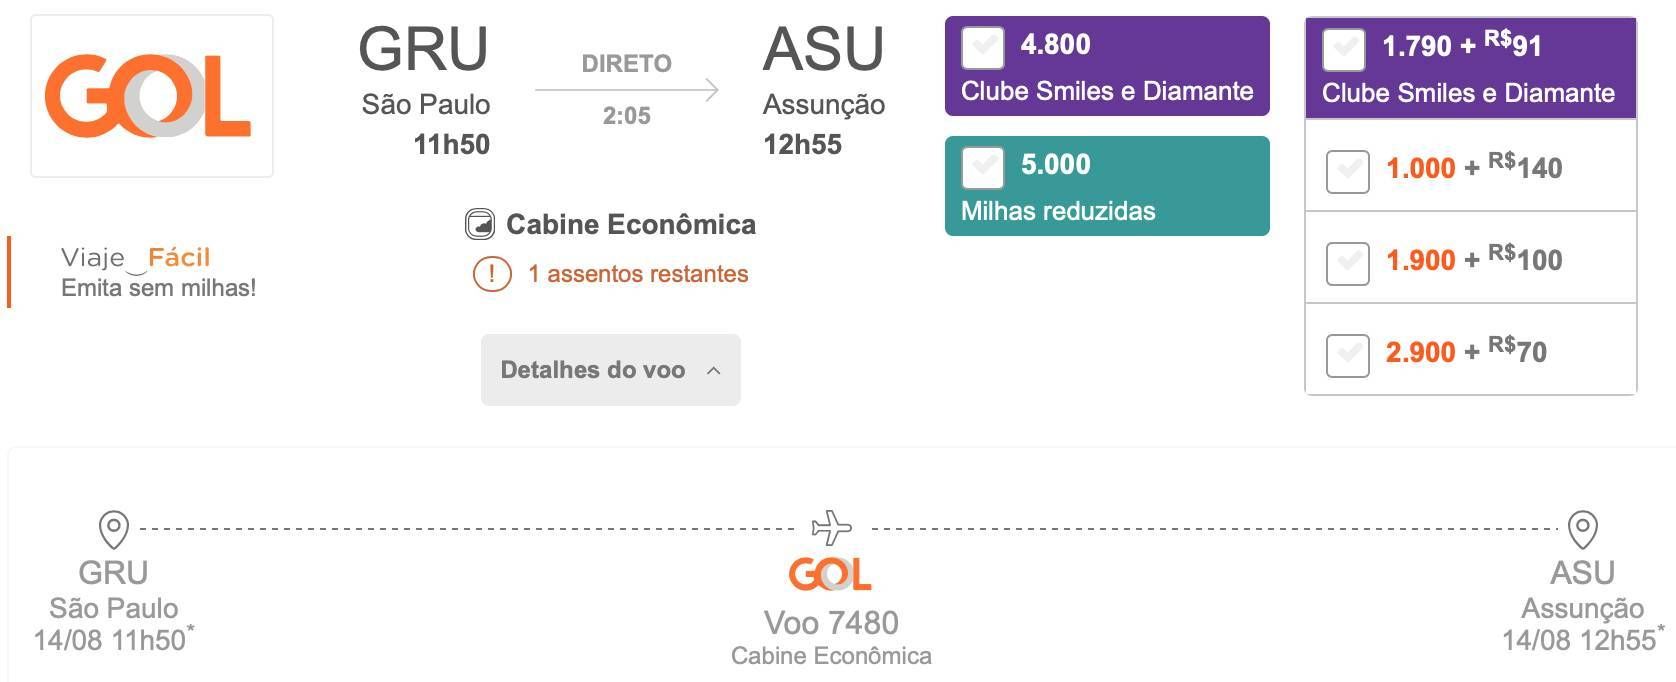
Task: Check the 1.790 + R$91 Clube Smiles option
Action: pyautogui.click(x=1343, y=49)
